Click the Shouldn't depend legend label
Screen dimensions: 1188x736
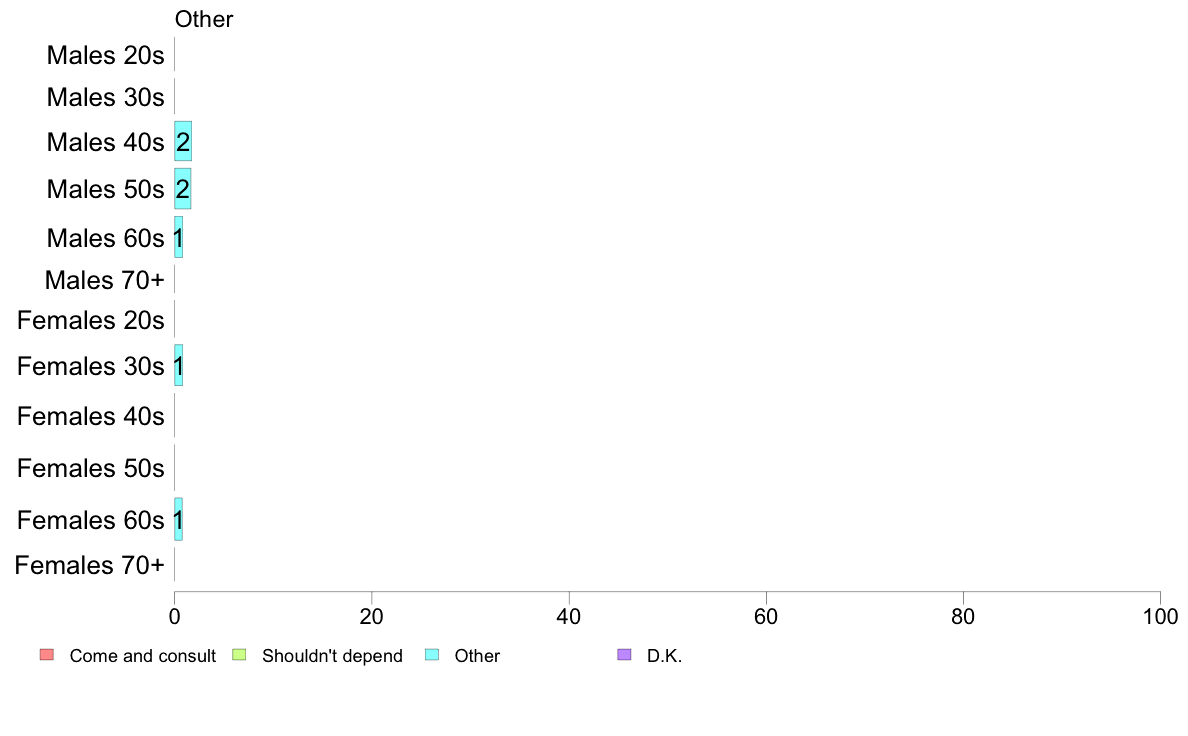333,656
